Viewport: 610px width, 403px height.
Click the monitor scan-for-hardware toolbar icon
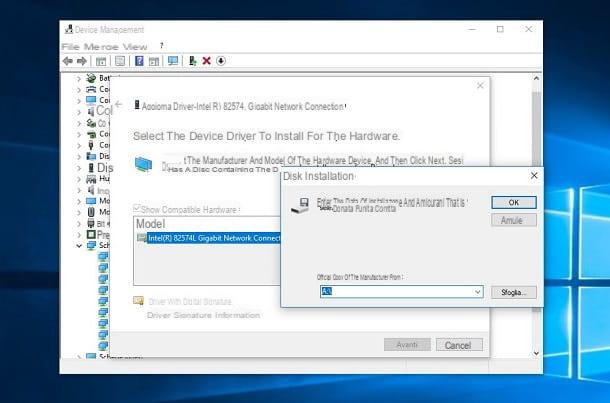coord(173,61)
